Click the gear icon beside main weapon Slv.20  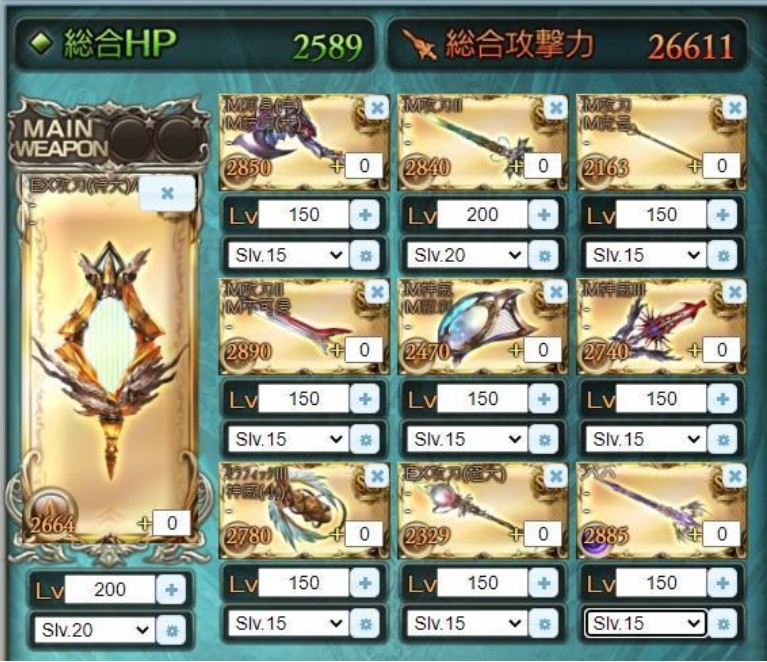click(x=171, y=631)
